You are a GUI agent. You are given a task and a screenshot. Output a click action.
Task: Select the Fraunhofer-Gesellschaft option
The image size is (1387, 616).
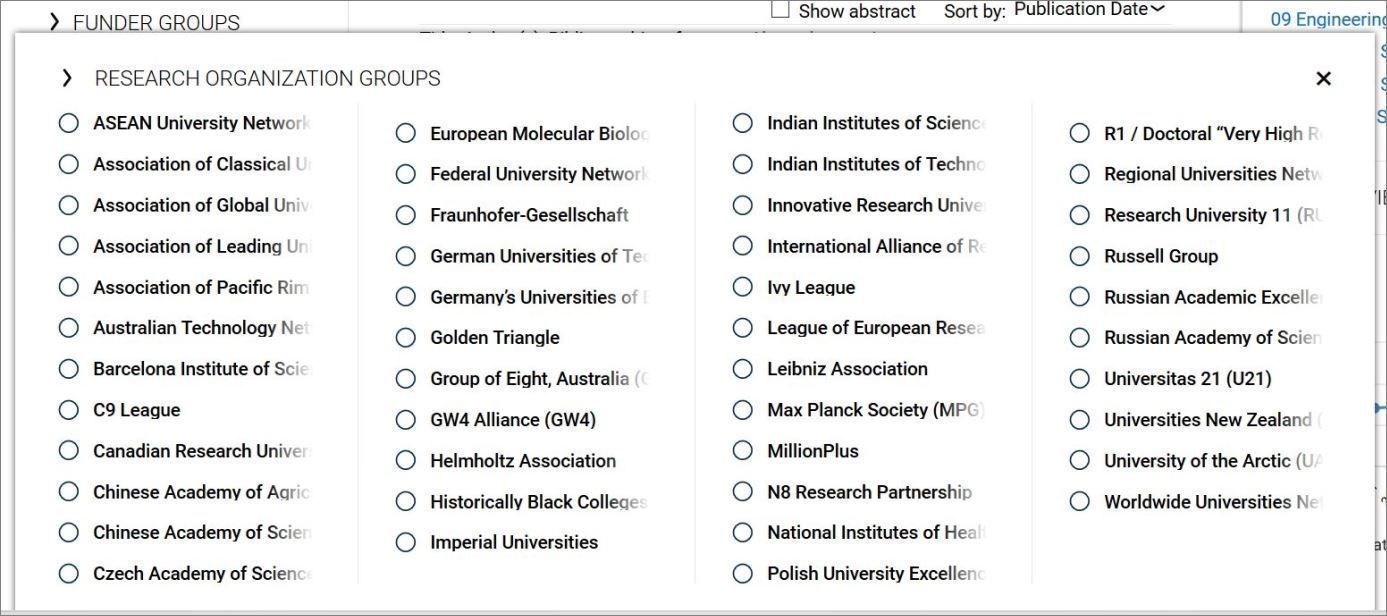(405, 215)
